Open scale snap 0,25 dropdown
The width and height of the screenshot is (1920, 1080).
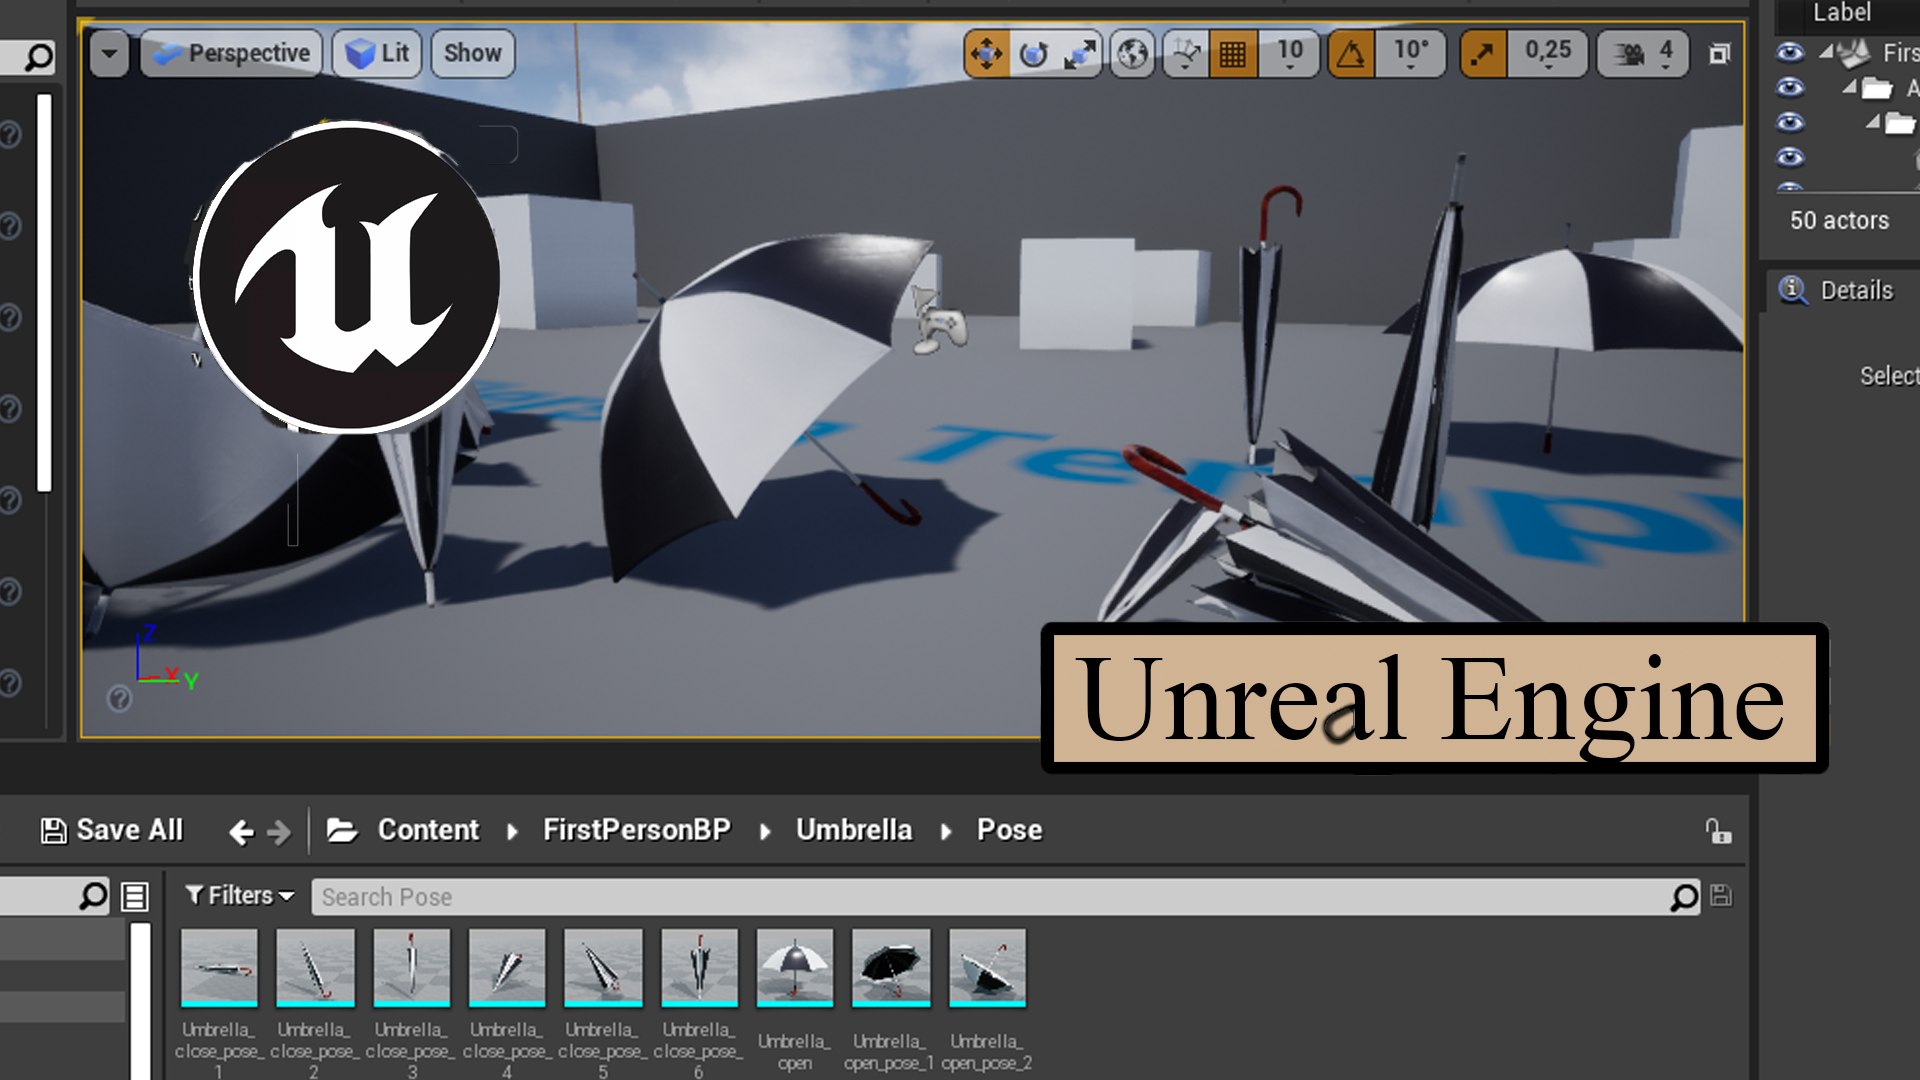coord(1547,53)
